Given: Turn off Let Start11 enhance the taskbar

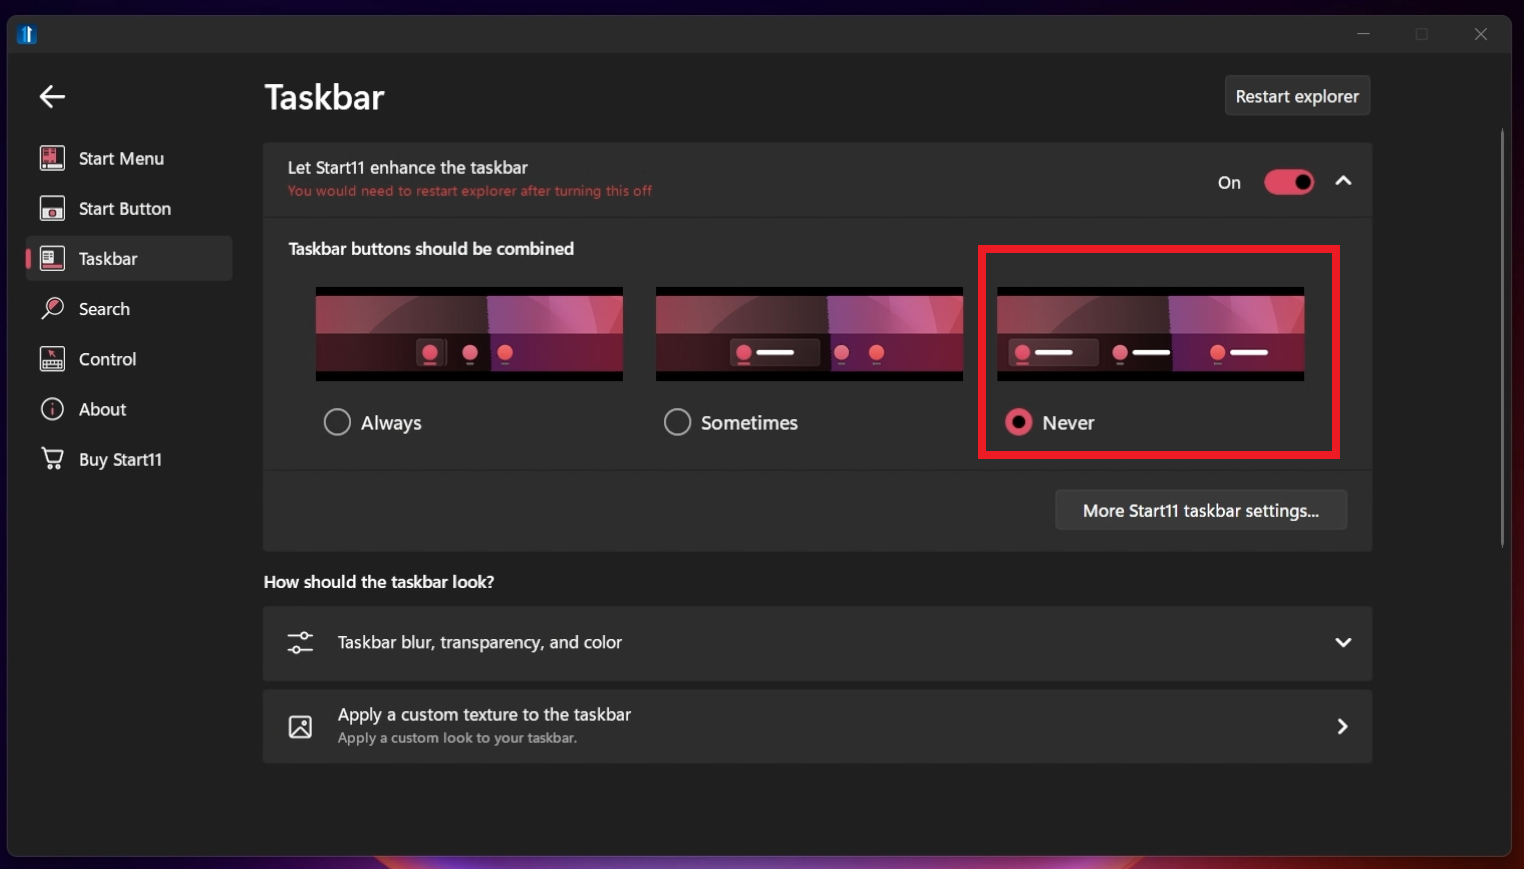Looking at the screenshot, I should coord(1289,182).
